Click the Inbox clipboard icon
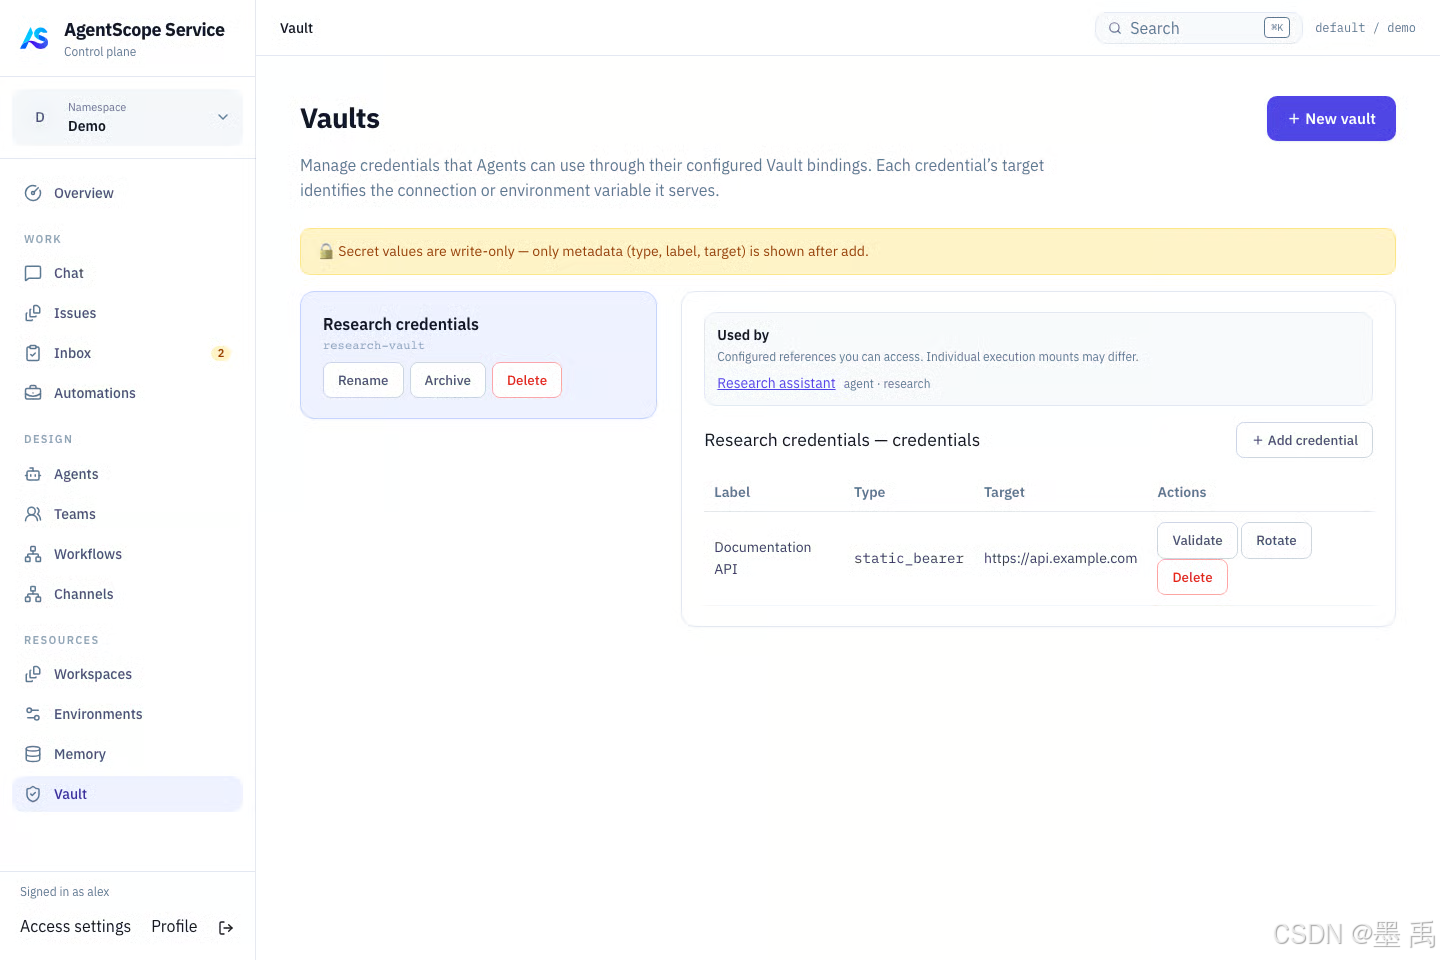Viewport: 1440px width, 960px height. point(33,353)
